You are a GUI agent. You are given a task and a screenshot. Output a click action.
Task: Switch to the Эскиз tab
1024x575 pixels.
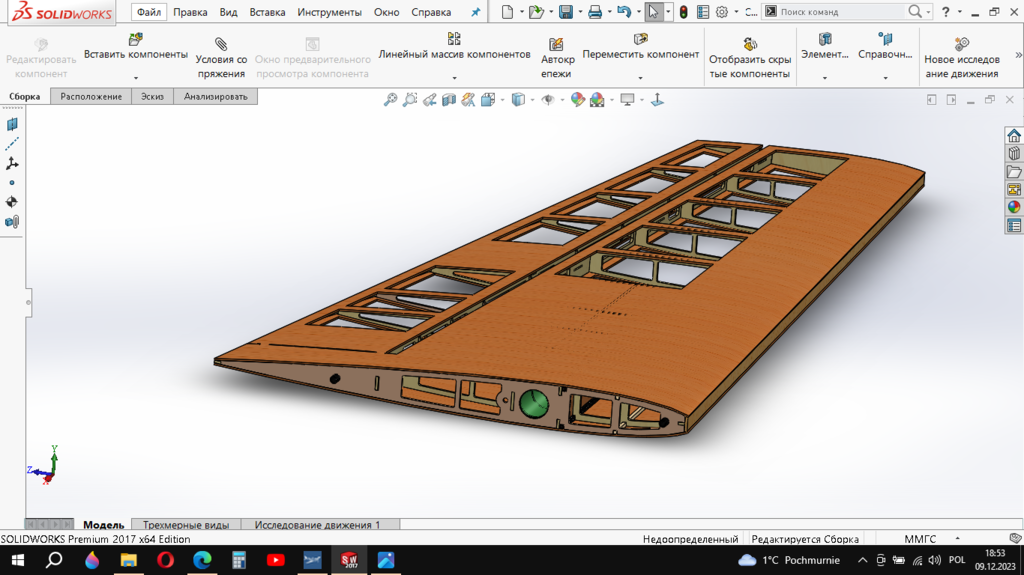152,96
